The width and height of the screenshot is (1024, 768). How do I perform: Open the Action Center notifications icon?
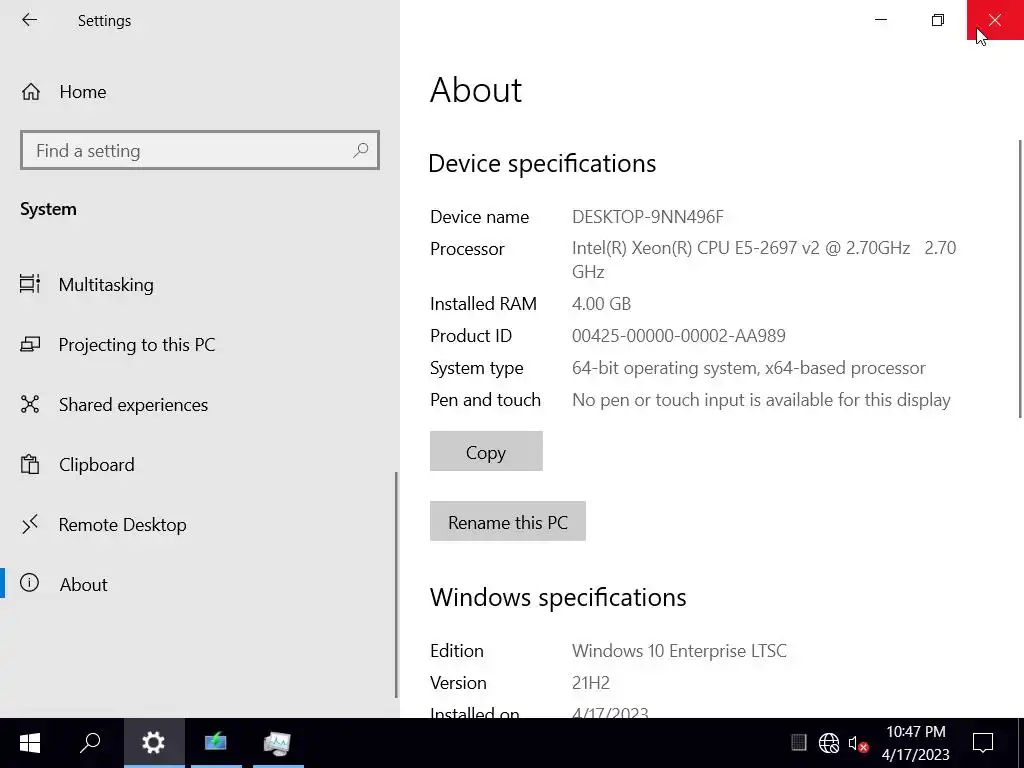tap(982, 743)
